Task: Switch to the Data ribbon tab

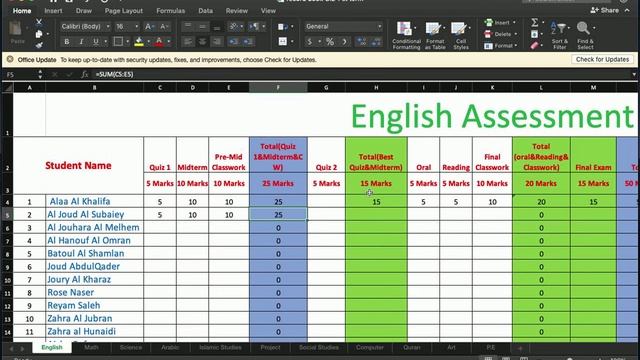Action: (x=205, y=11)
